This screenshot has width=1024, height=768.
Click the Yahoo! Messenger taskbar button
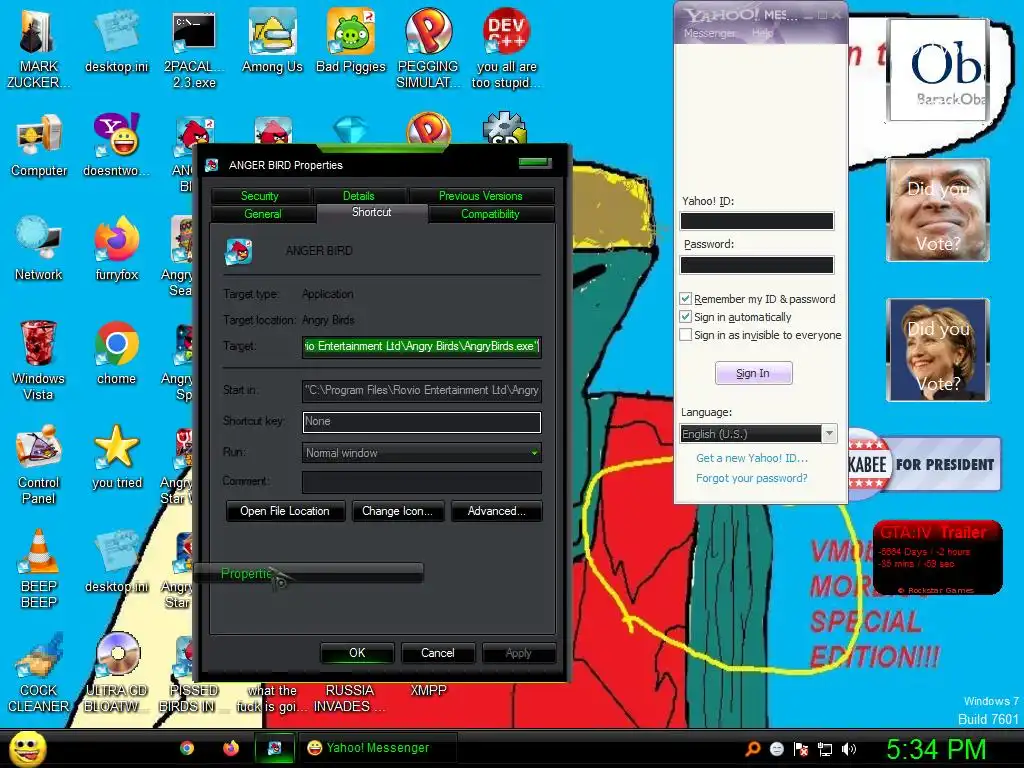click(379, 748)
